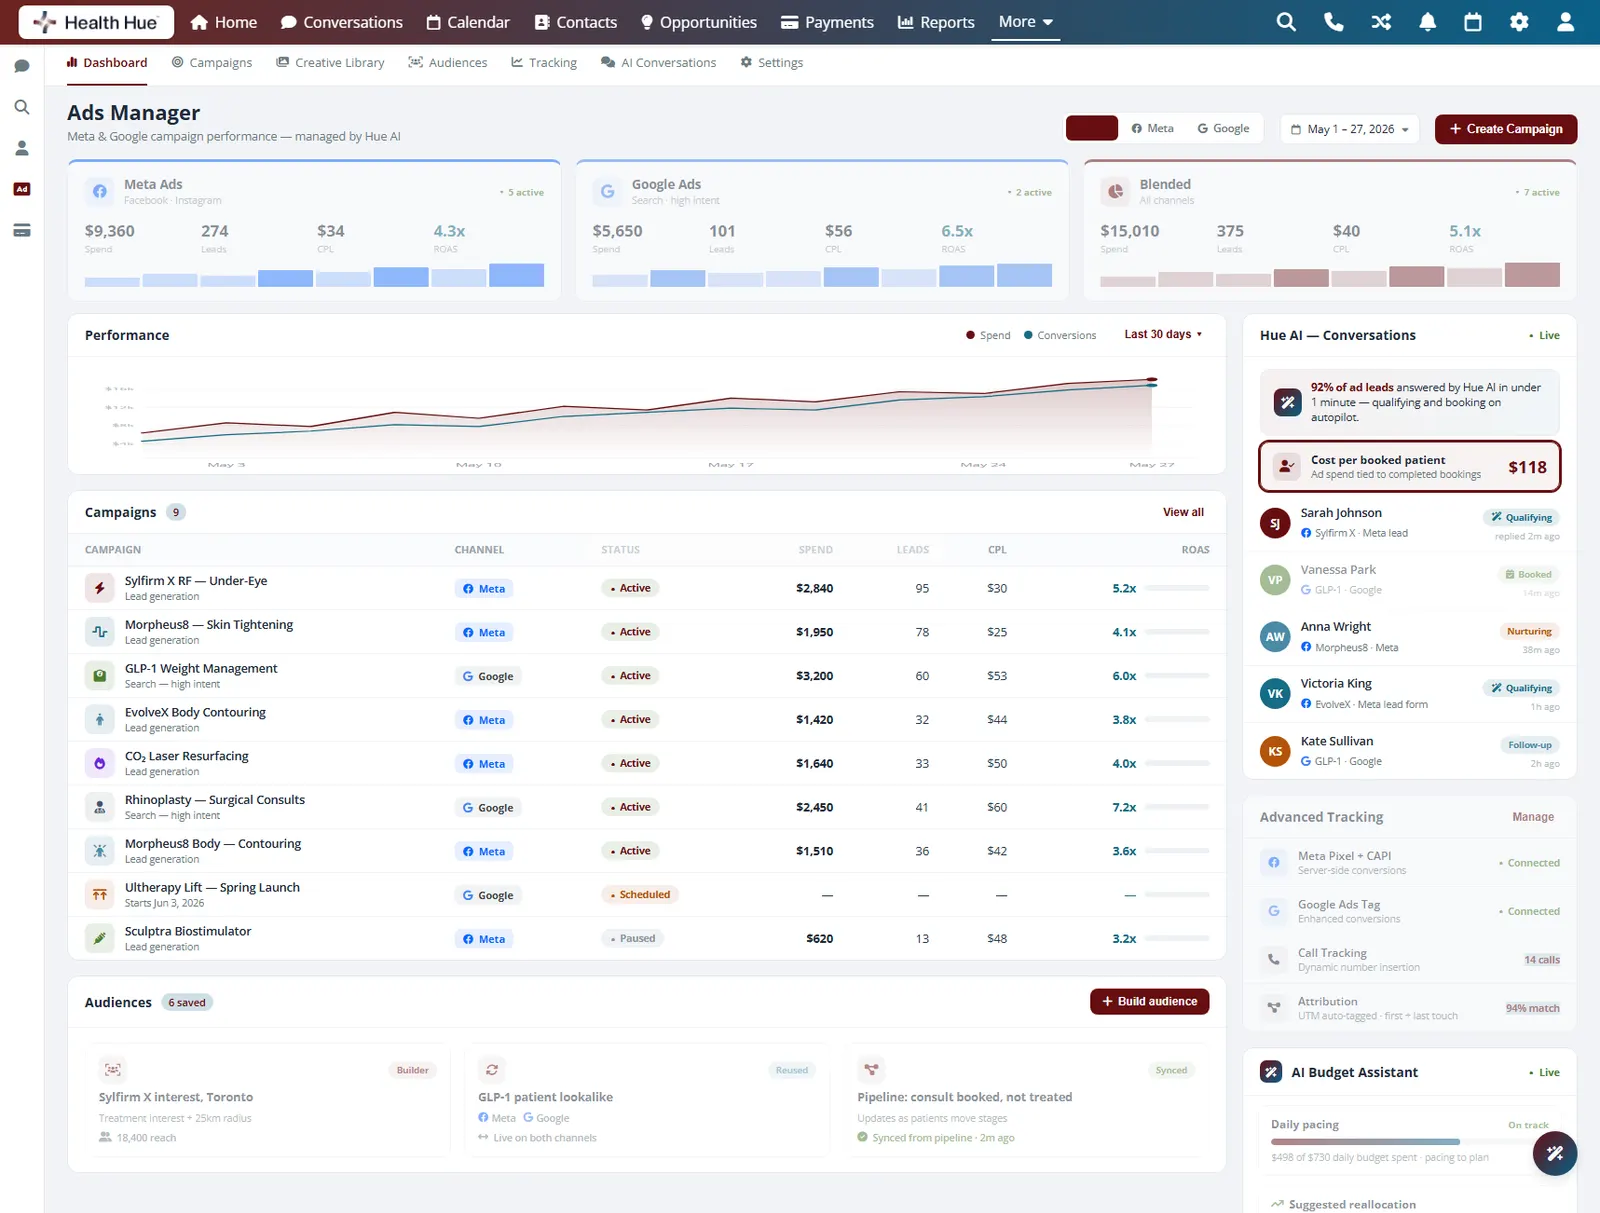Click the GLP-1 Weight Management scale icon
This screenshot has height=1213, width=1600.
pos(99,676)
